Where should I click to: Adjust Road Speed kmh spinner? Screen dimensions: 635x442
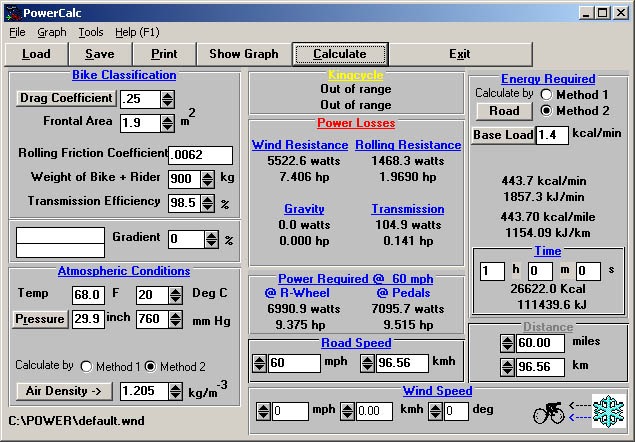(x=368, y=363)
